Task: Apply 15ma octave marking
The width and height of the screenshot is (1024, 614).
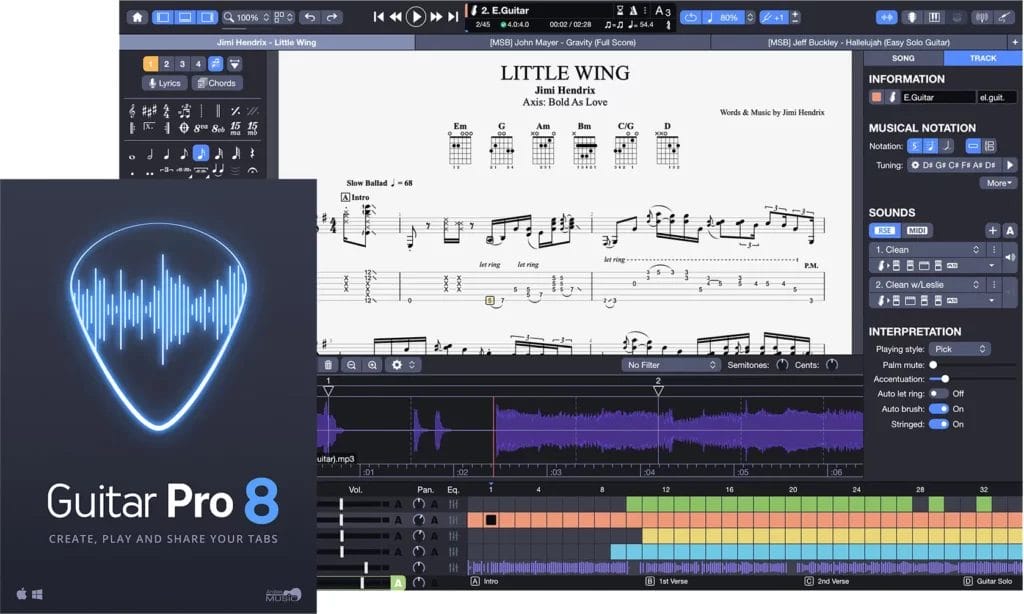Action: tap(235, 127)
